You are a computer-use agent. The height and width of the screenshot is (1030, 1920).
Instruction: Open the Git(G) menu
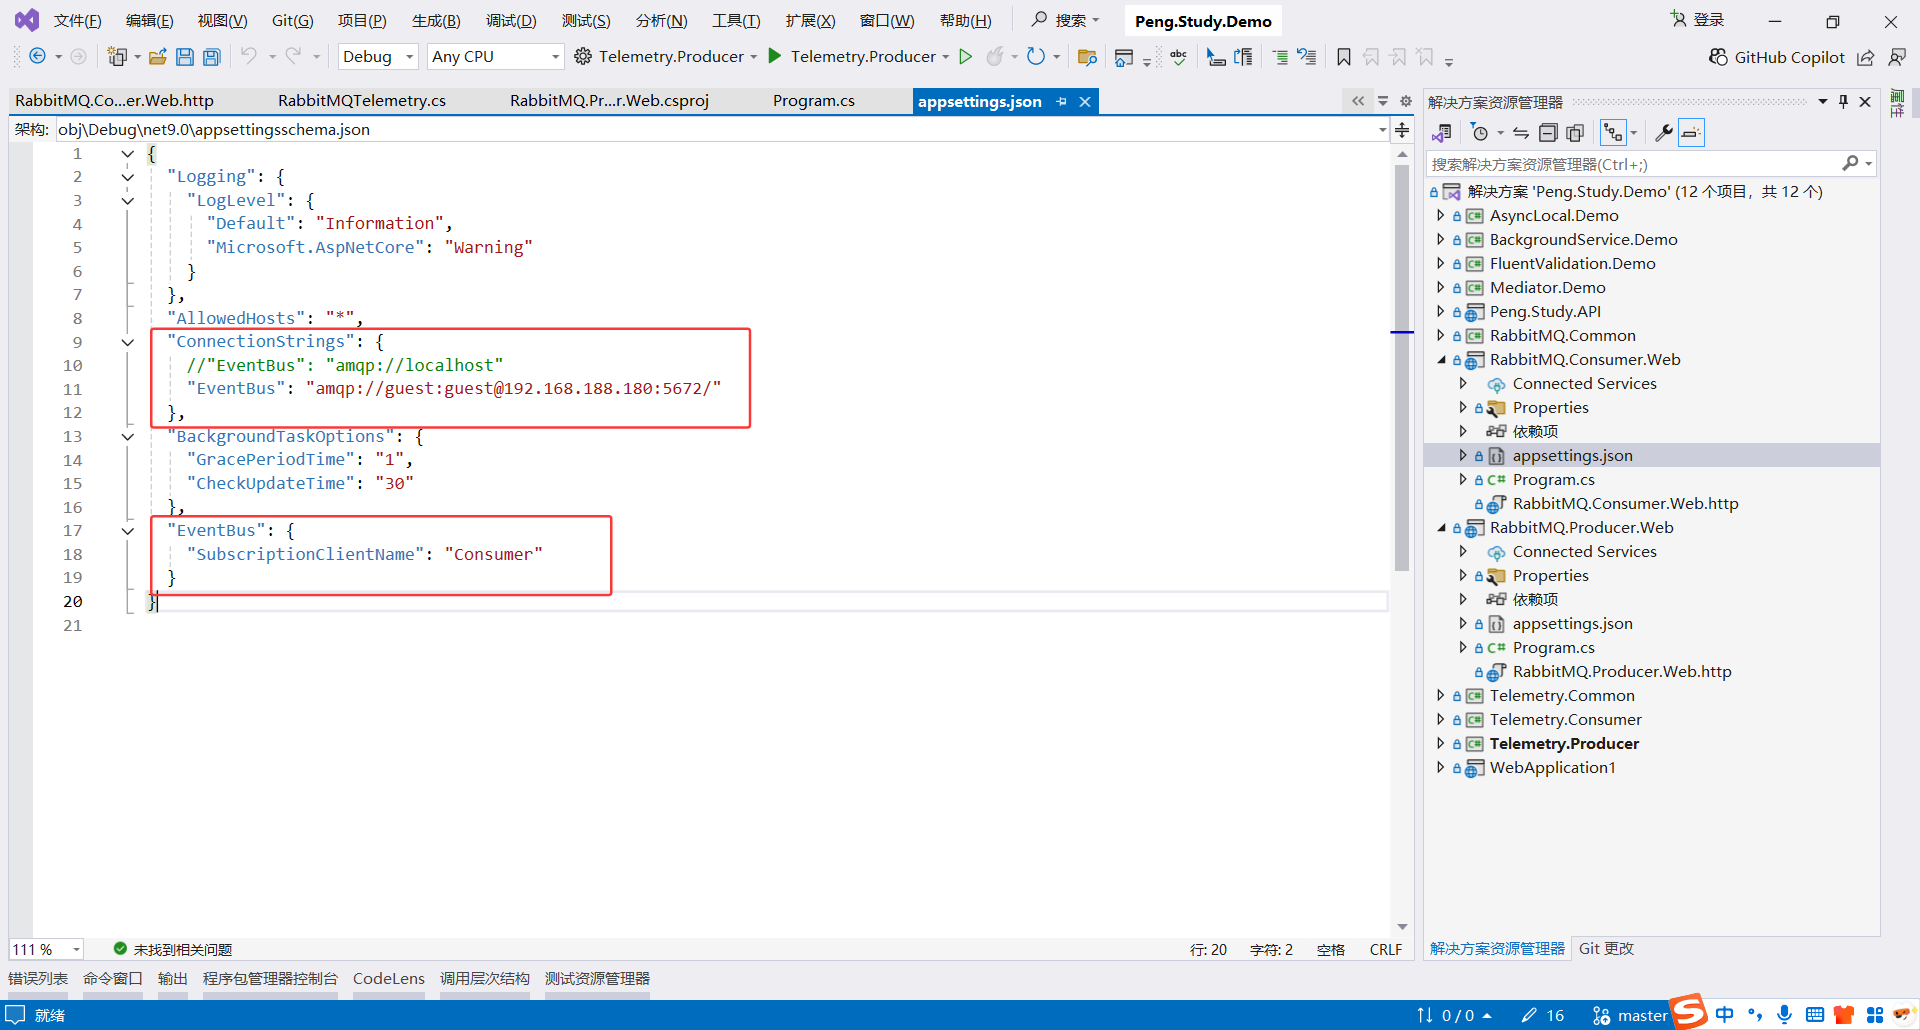point(293,21)
